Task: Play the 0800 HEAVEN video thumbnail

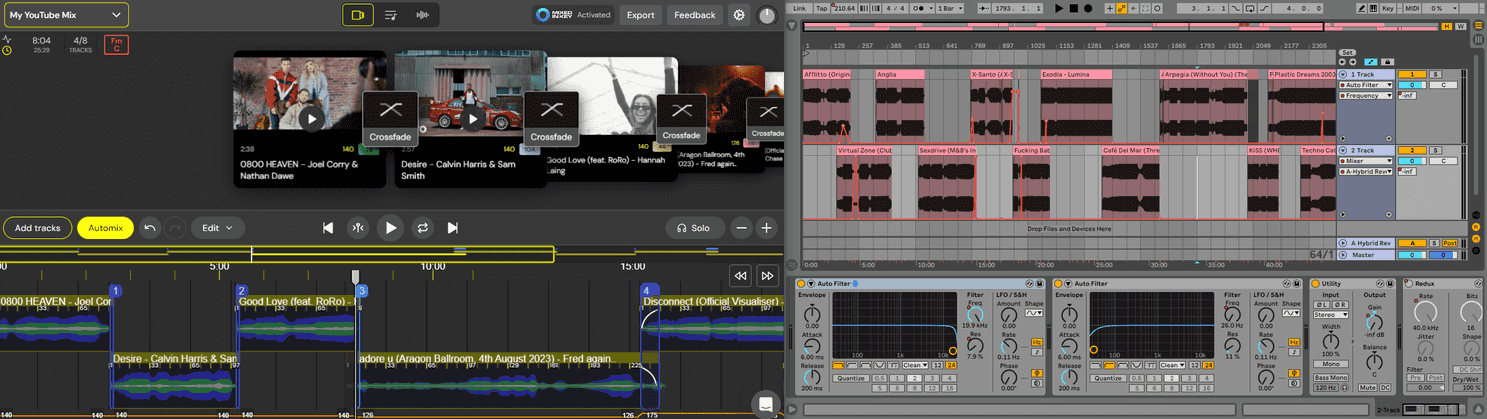Action: tap(312, 119)
